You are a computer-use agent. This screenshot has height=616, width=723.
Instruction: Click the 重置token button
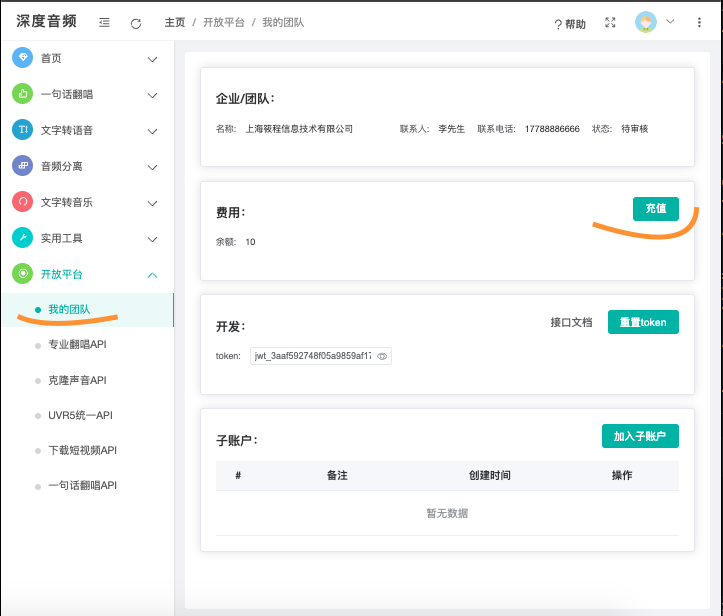pos(643,322)
